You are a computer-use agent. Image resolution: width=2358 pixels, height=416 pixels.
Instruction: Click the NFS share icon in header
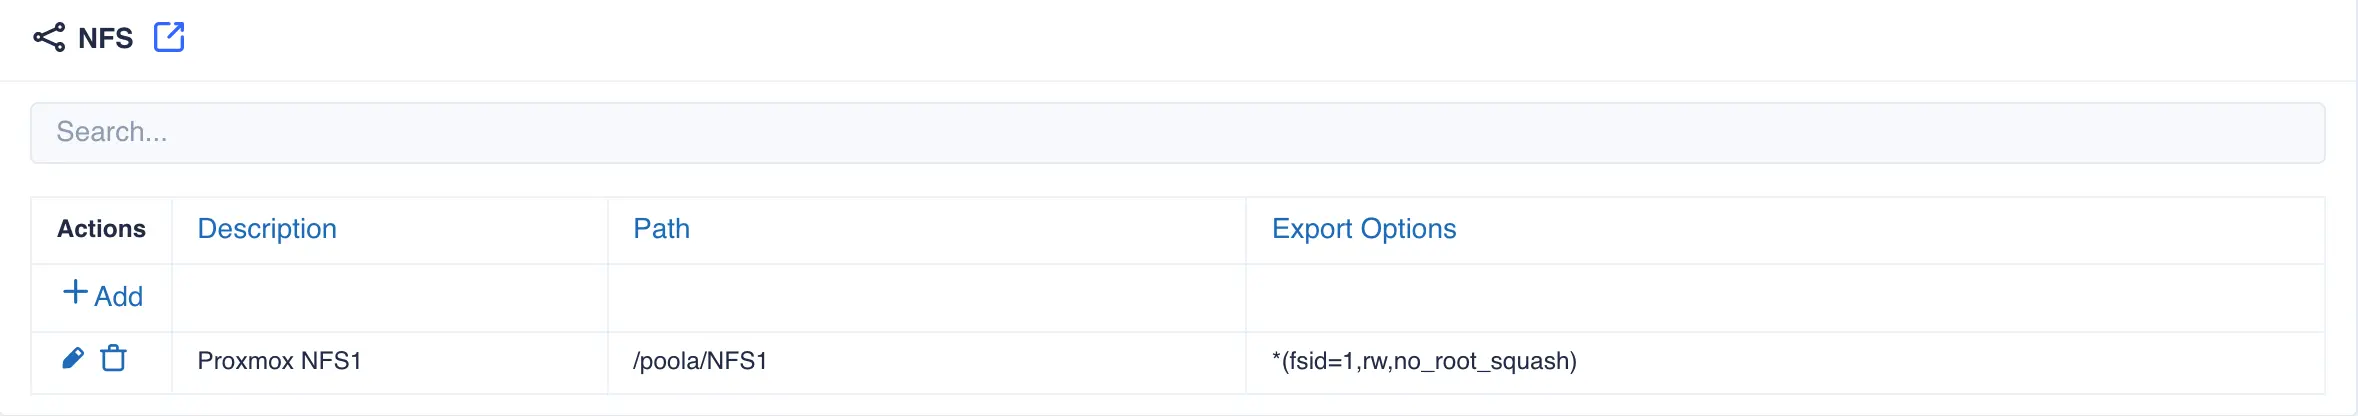(49, 38)
